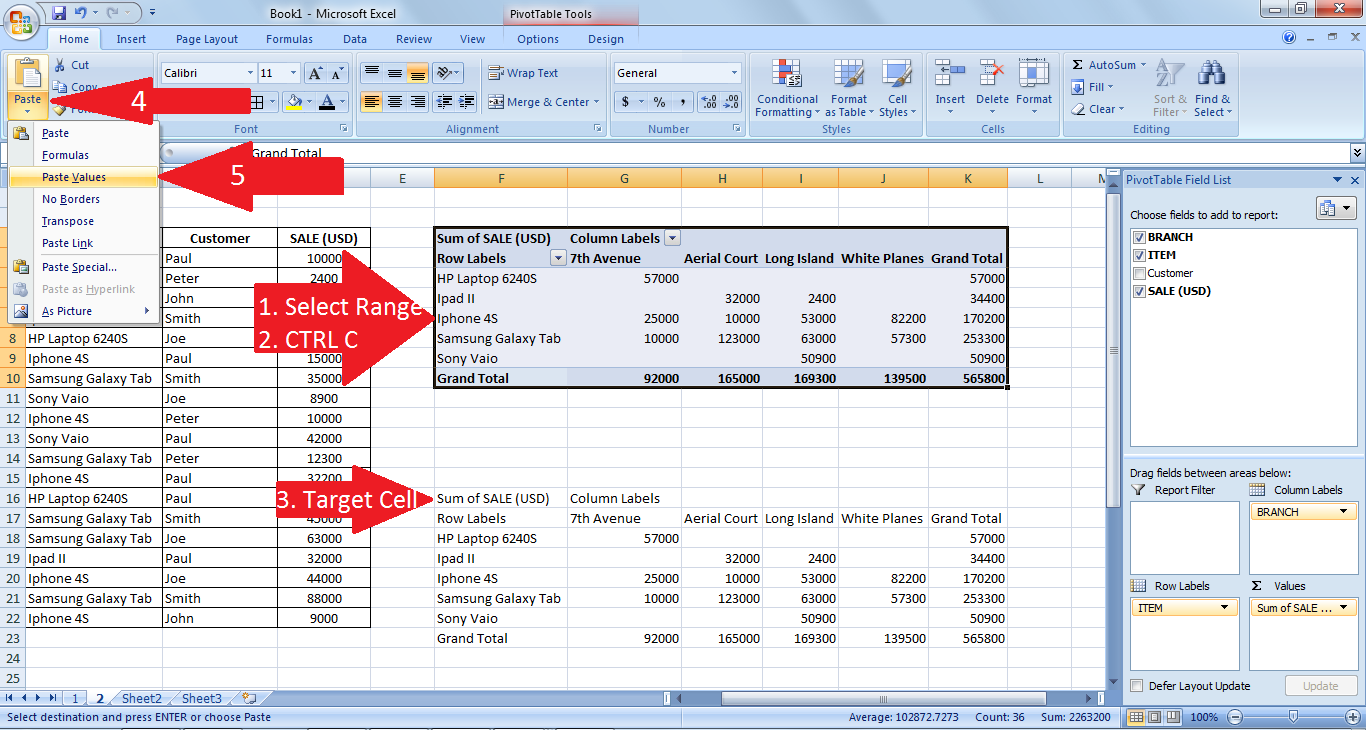Click the Percent Style icon
This screenshot has height=730, width=1367.
click(x=659, y=102)
